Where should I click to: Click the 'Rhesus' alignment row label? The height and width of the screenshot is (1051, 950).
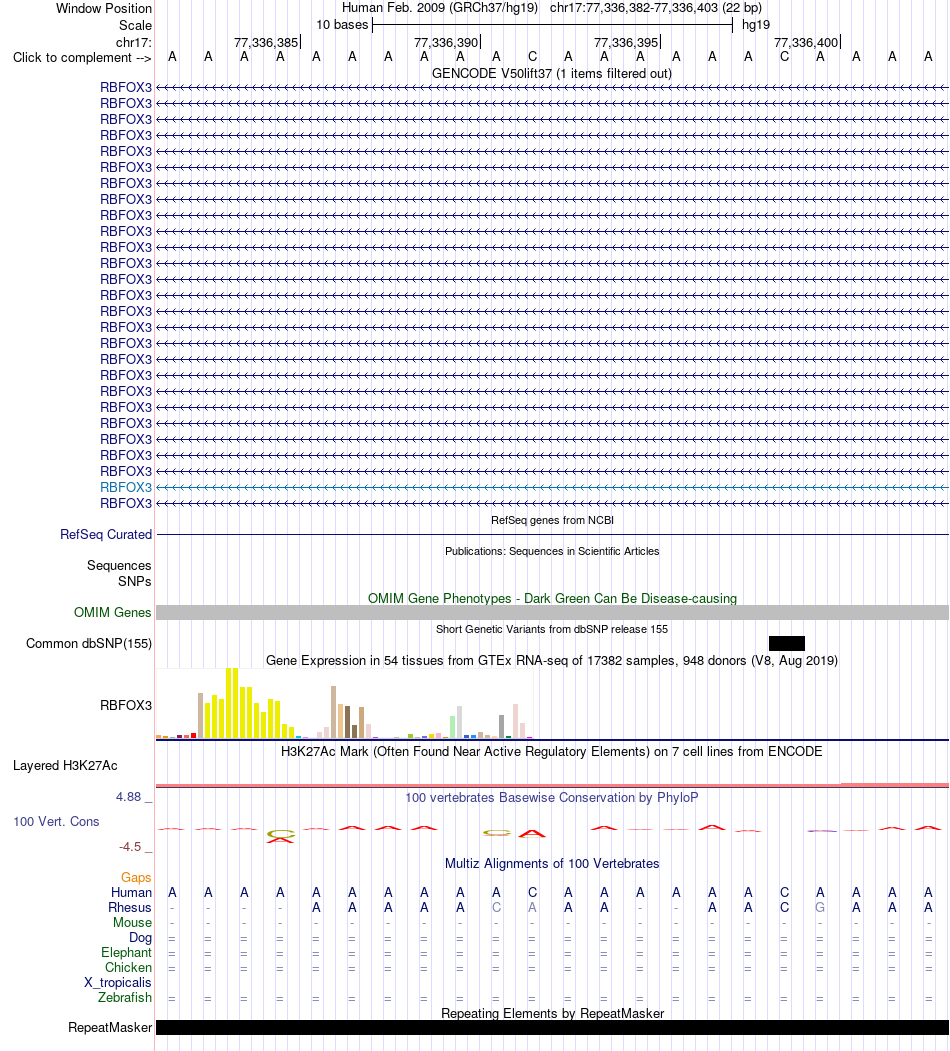130,908
